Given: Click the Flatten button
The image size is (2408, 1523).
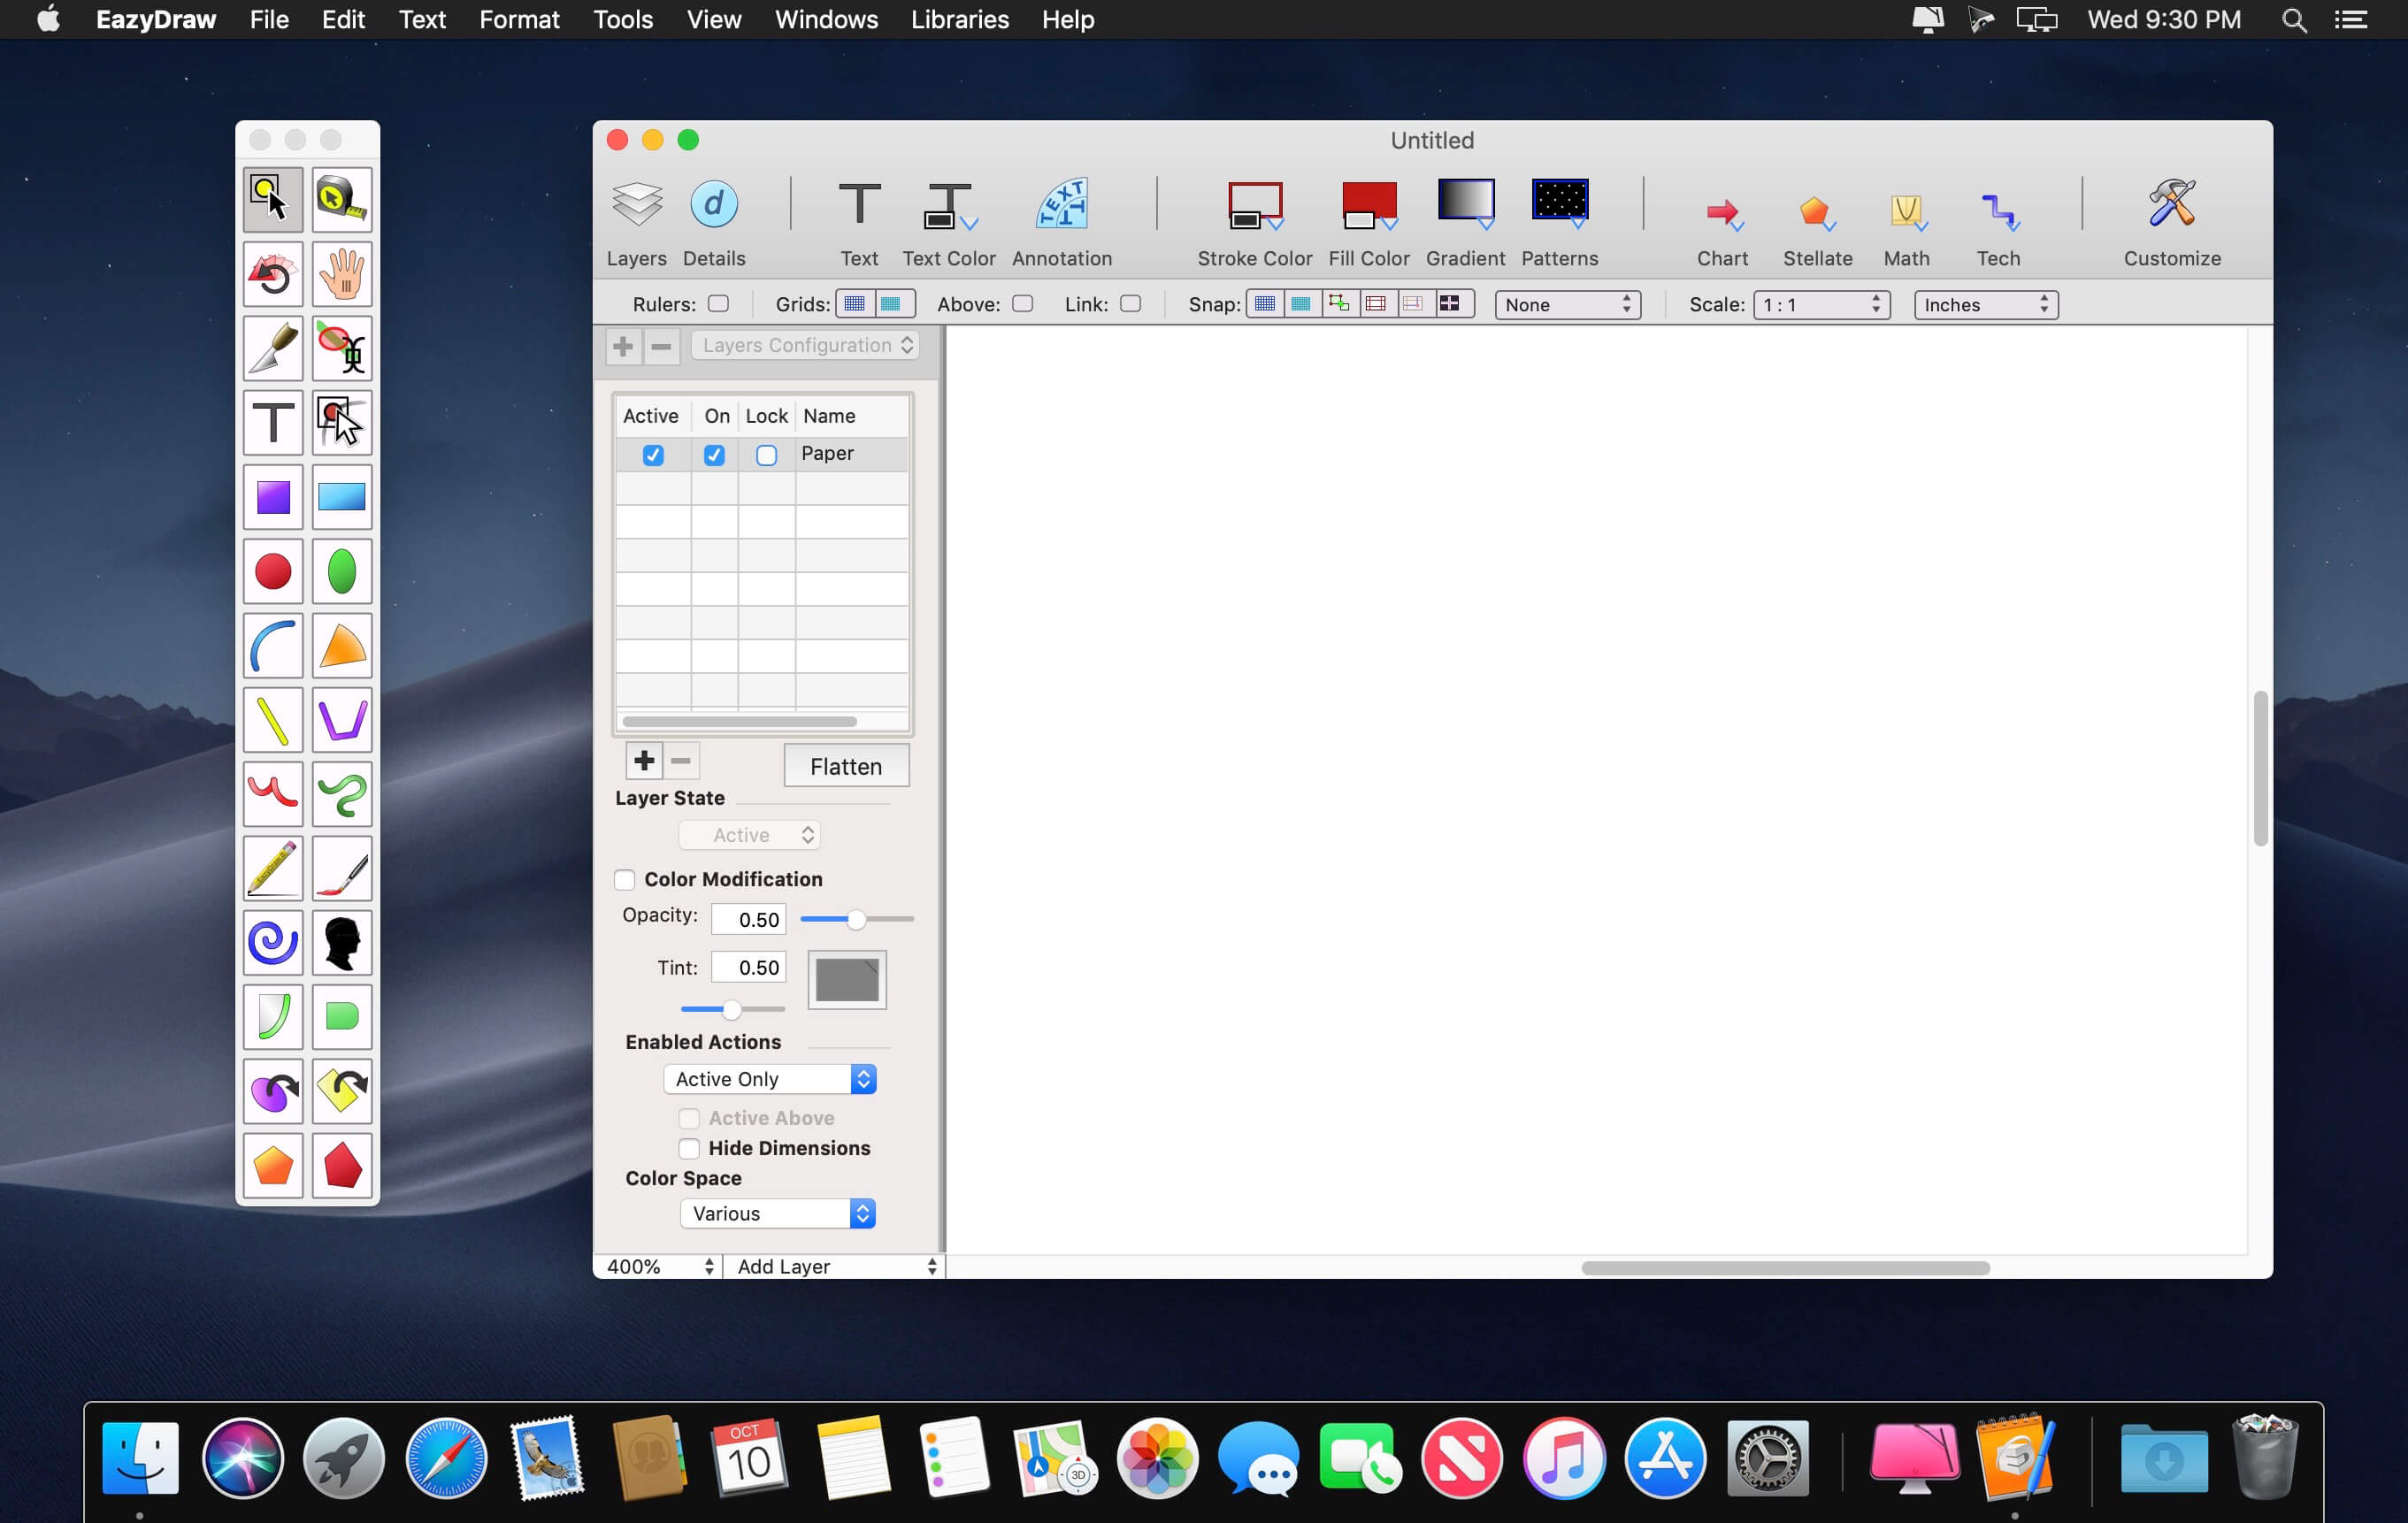Looking at the screenshot, I should (x=845, y=767).
